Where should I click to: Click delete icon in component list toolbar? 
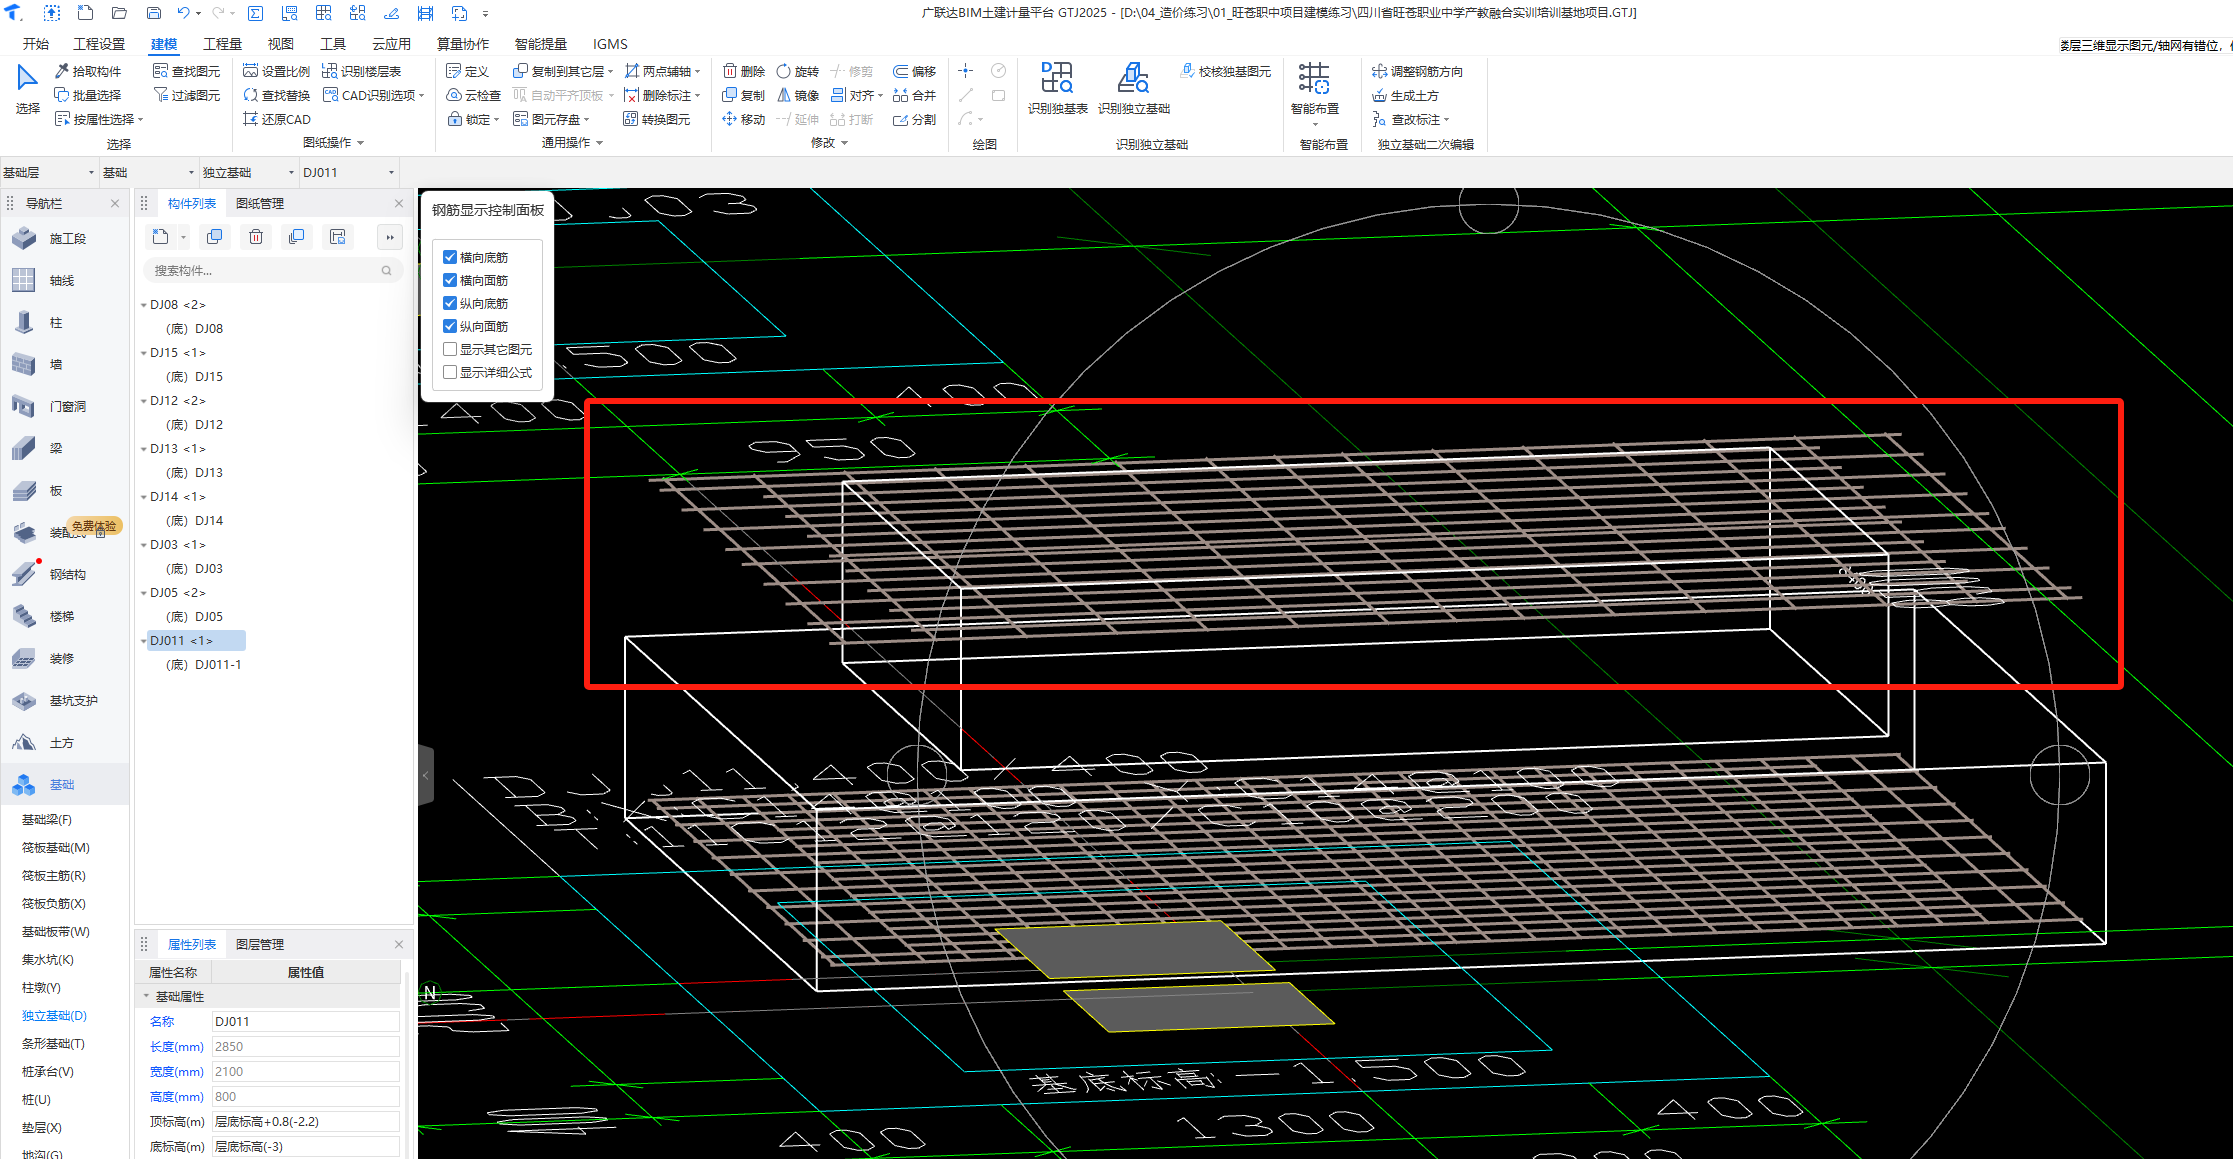coord(256,237)
